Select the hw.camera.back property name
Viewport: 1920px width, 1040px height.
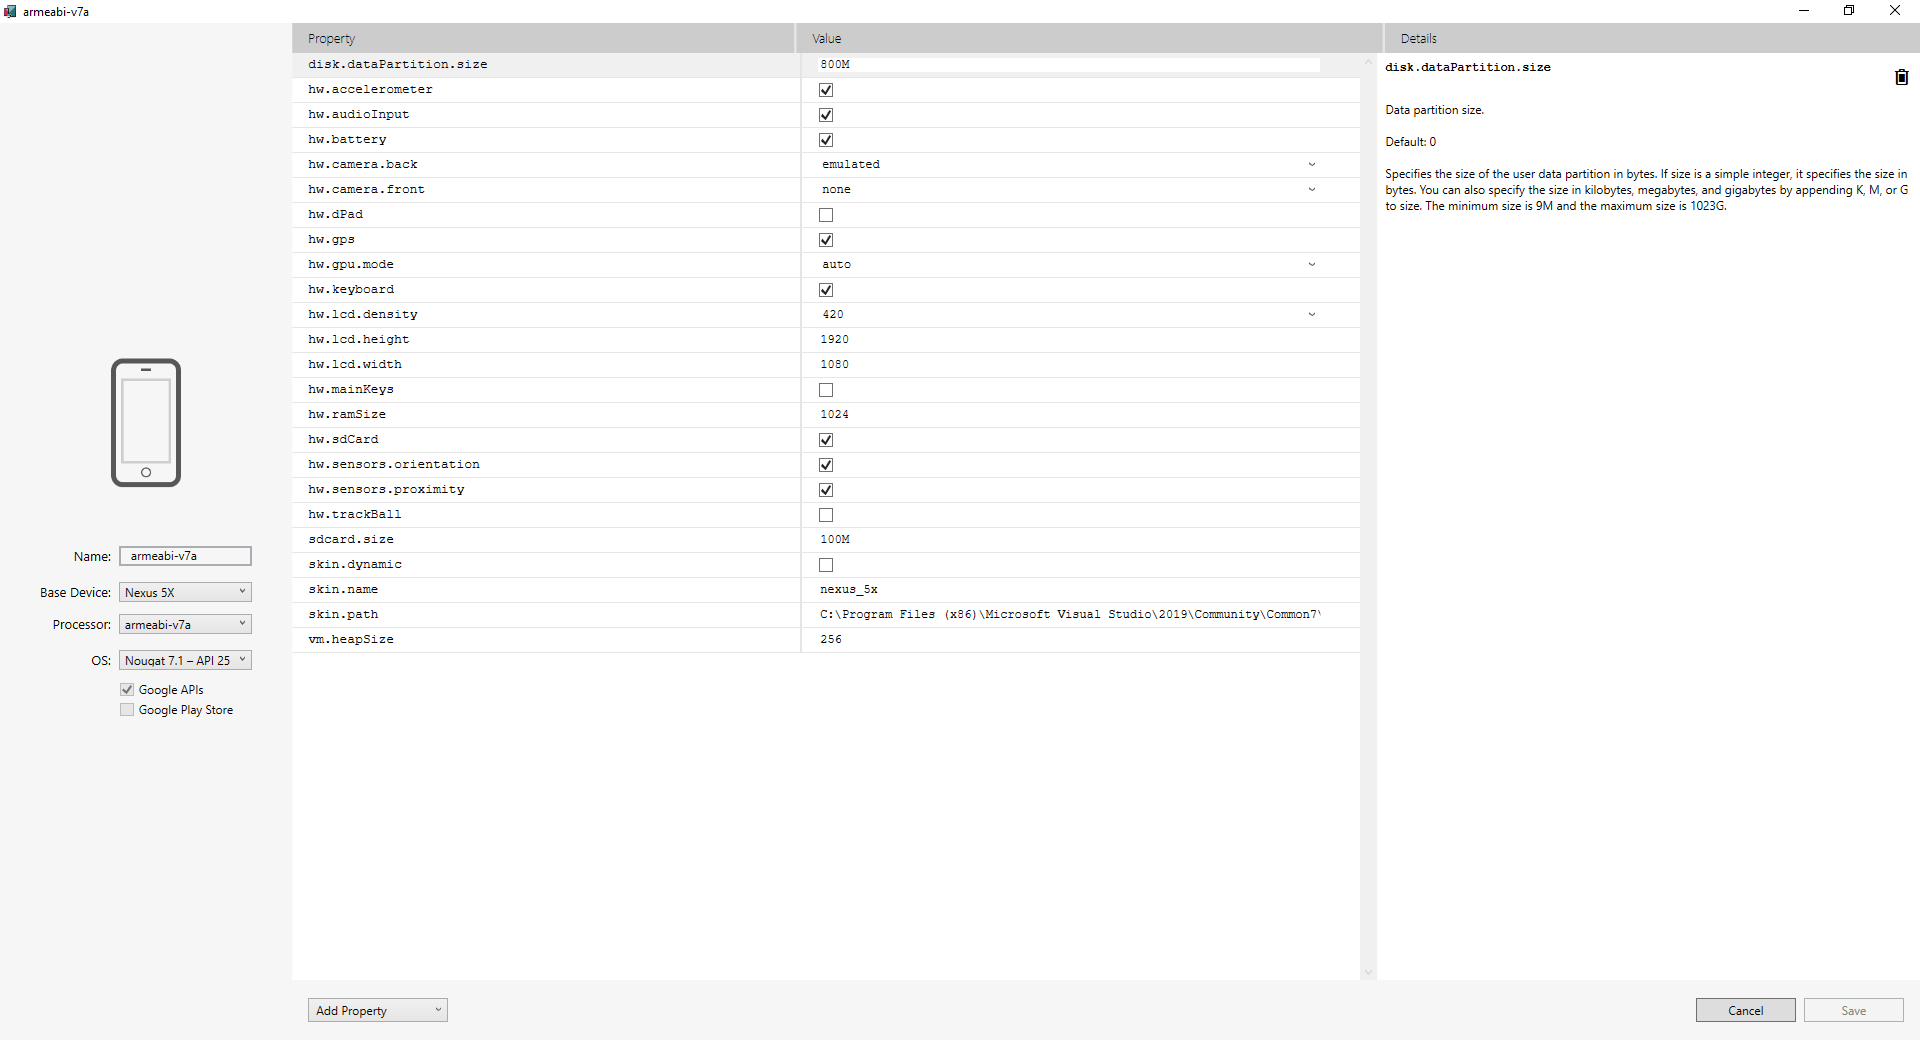pos(363,165)
